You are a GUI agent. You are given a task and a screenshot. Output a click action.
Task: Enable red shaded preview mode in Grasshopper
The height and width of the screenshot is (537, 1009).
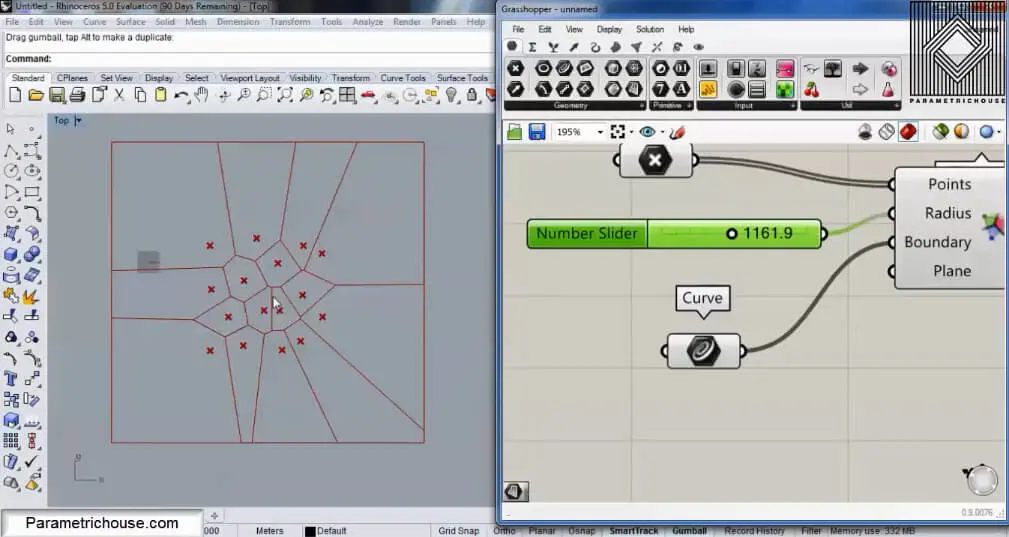click(908, 132)
